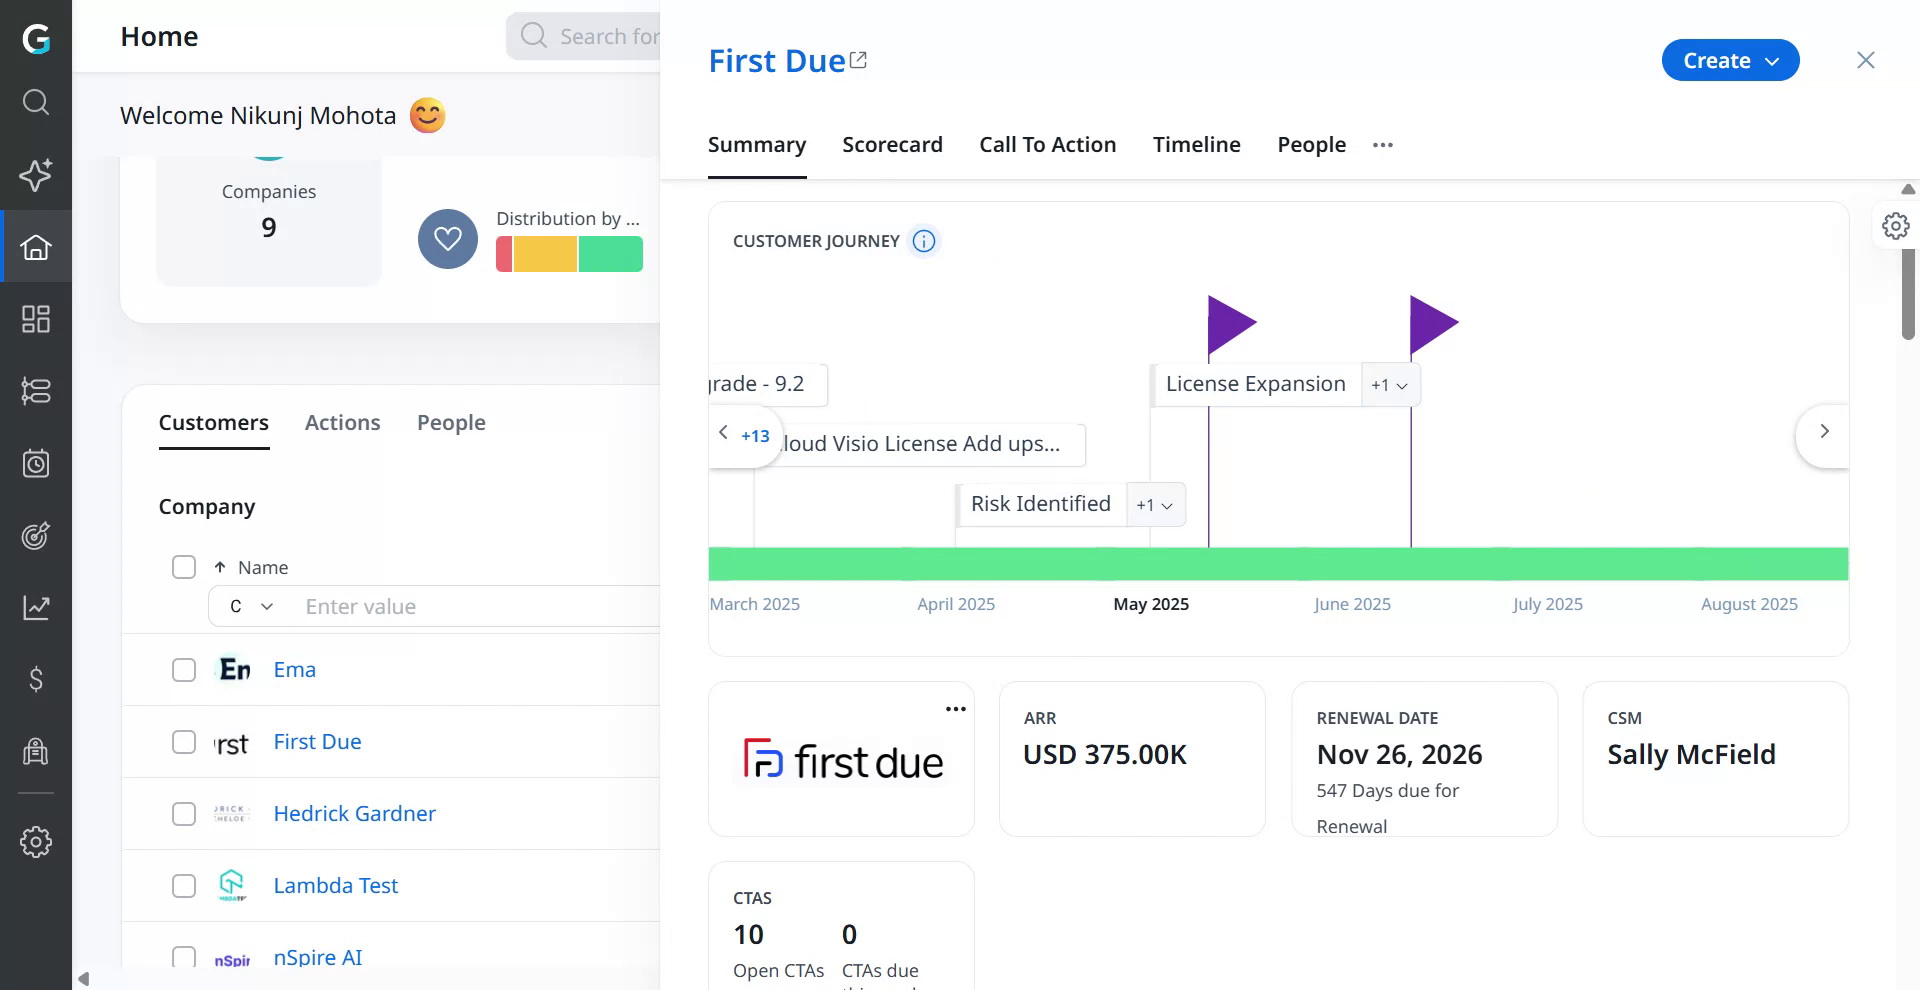The height and width of the screenshot is (990, 1920).
Task: Open the Lambda Test company link
Action: [335, 885]
